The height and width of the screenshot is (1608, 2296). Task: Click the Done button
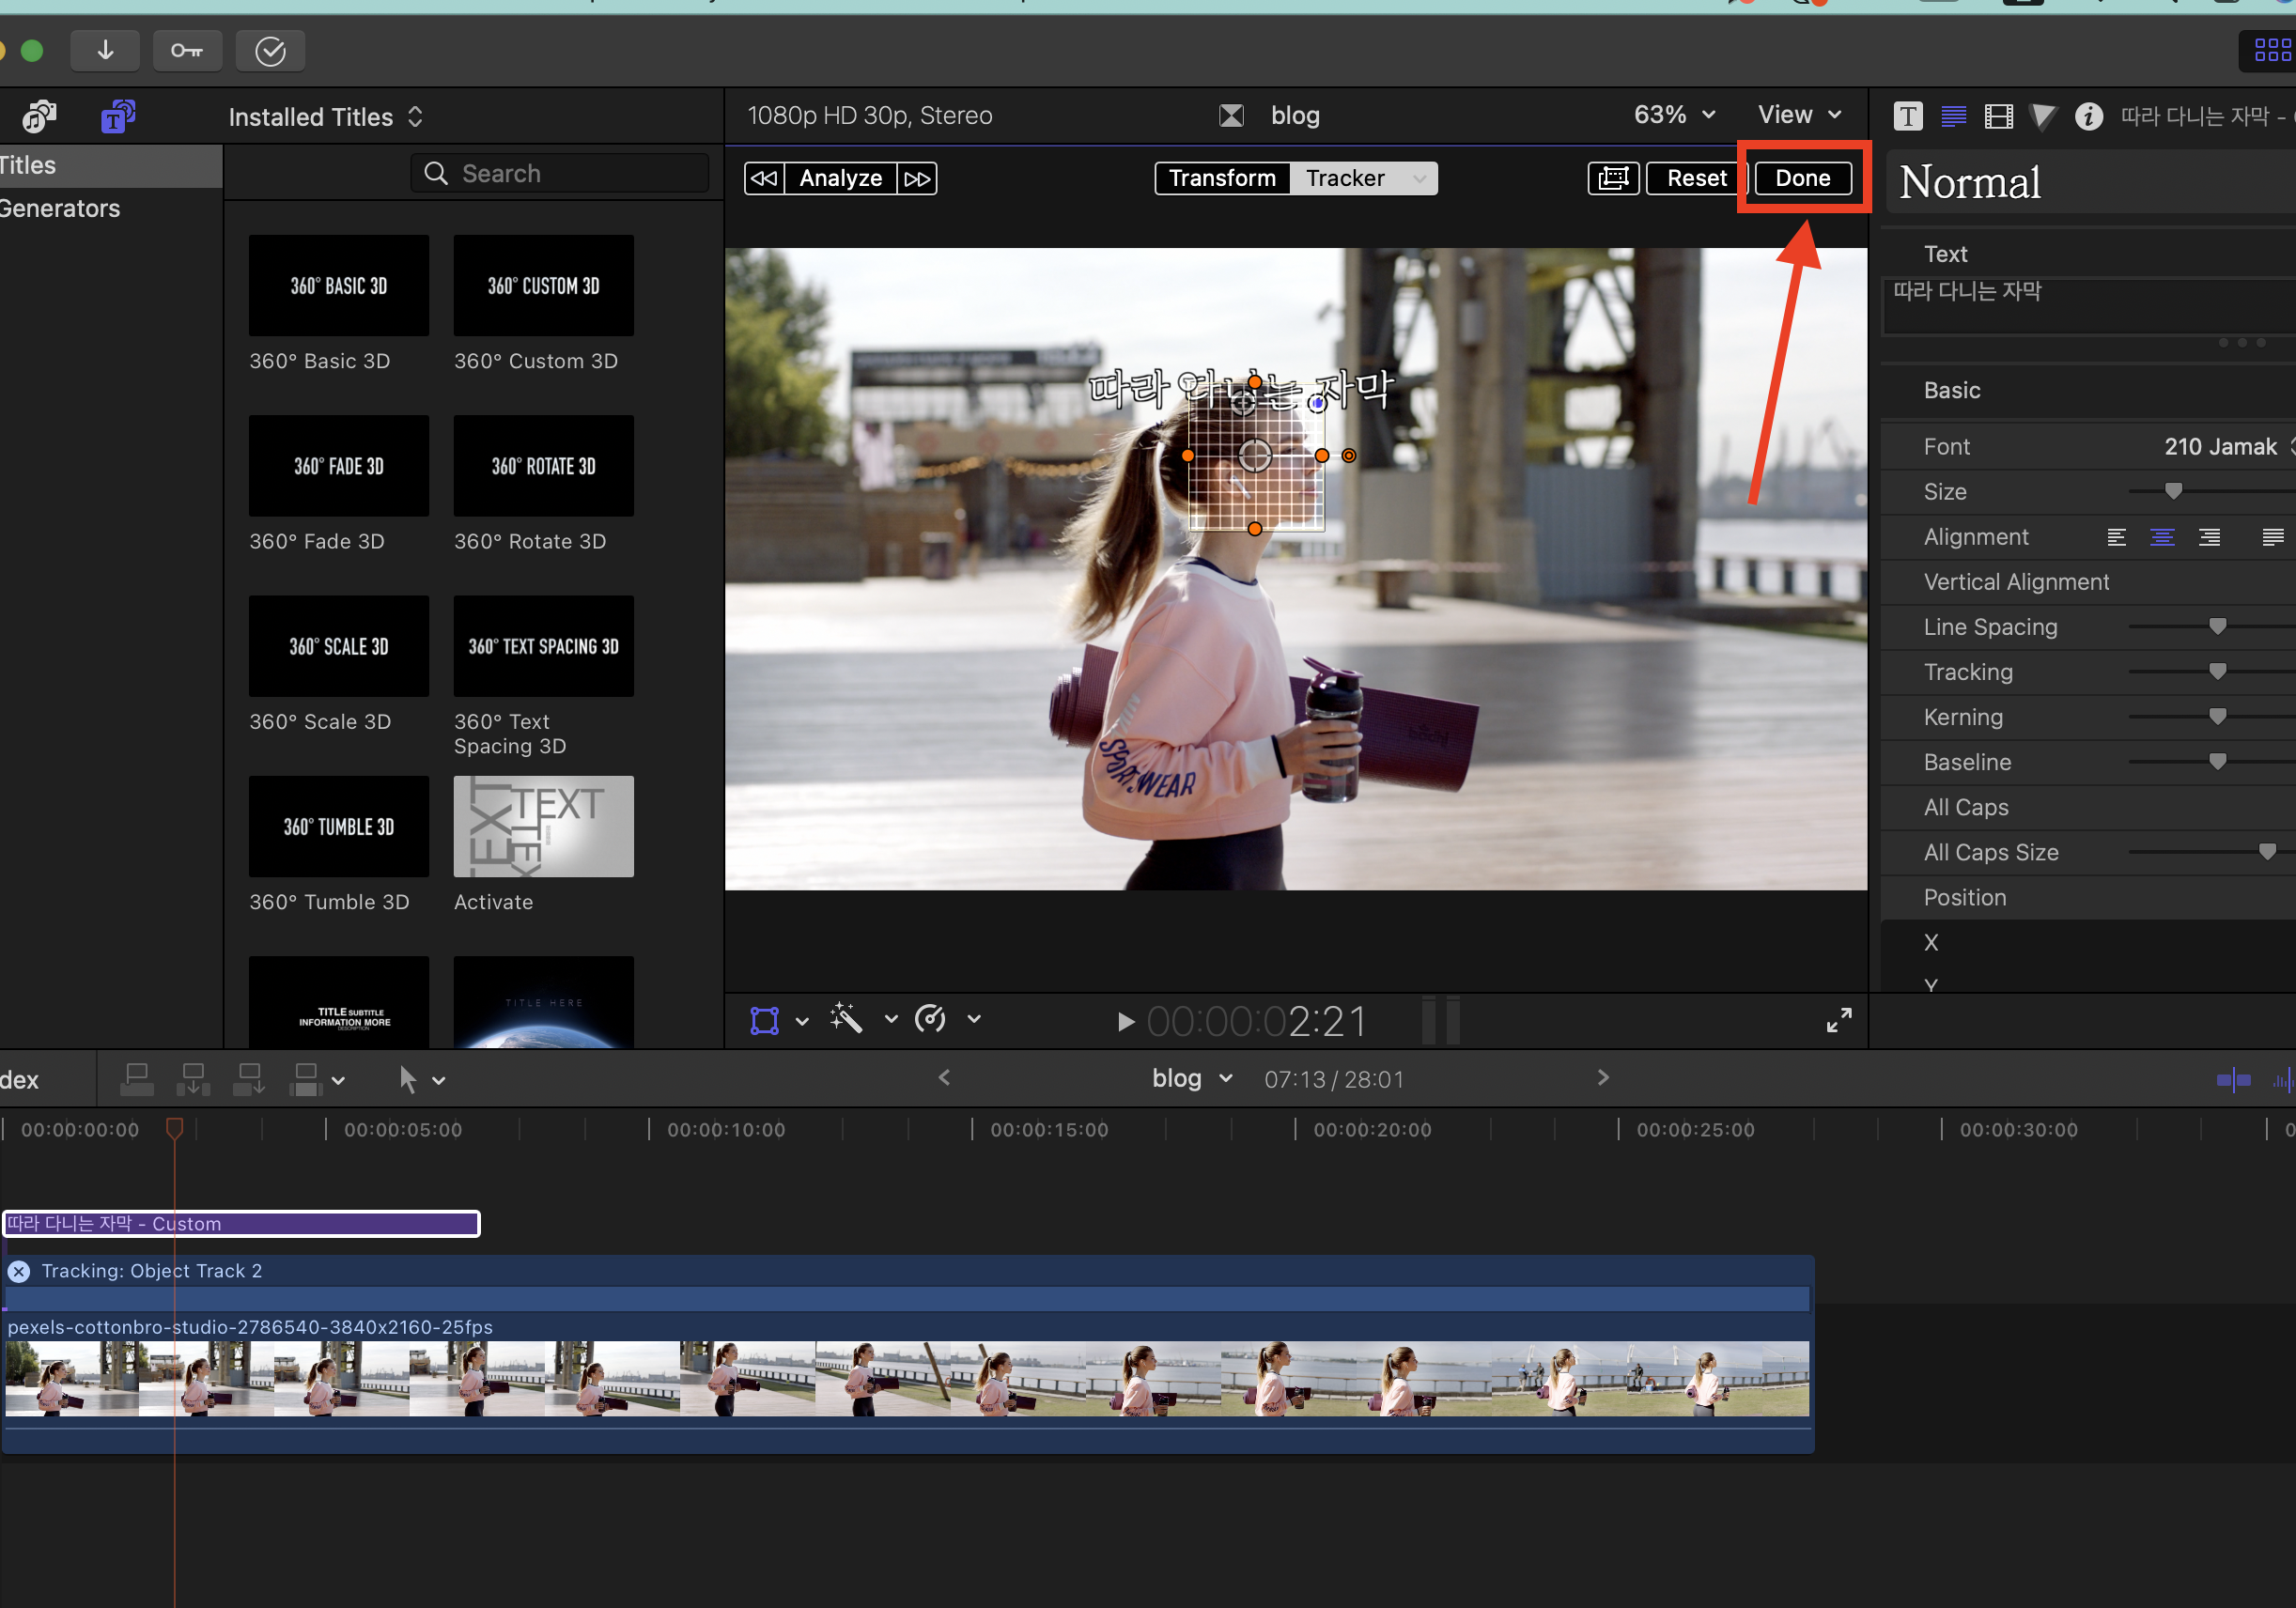click(x=1802, y=178)
